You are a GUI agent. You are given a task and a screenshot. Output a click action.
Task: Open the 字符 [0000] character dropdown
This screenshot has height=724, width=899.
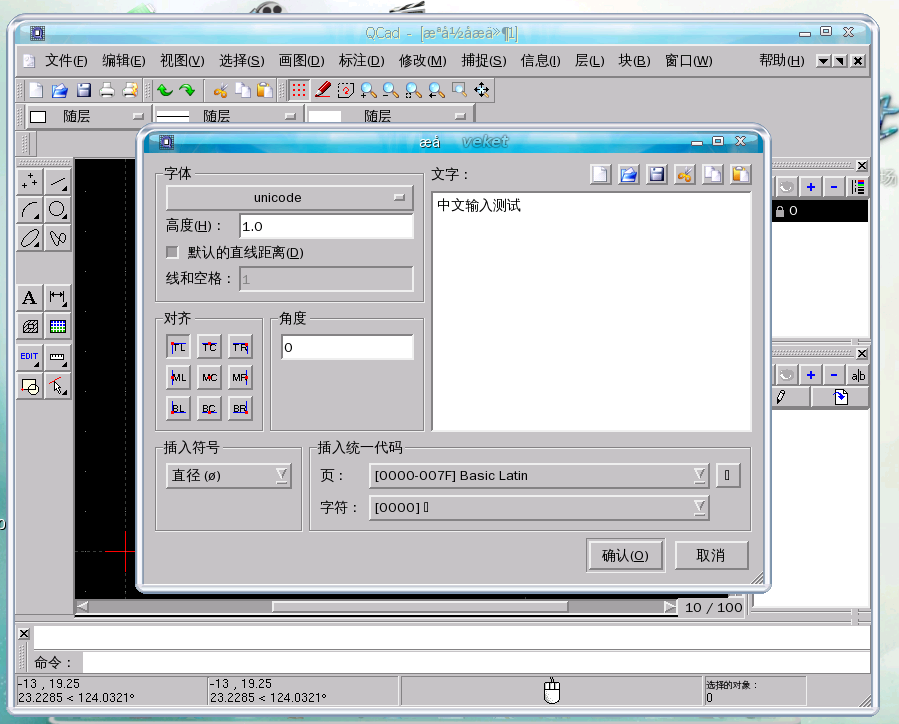tap(539, 508)
